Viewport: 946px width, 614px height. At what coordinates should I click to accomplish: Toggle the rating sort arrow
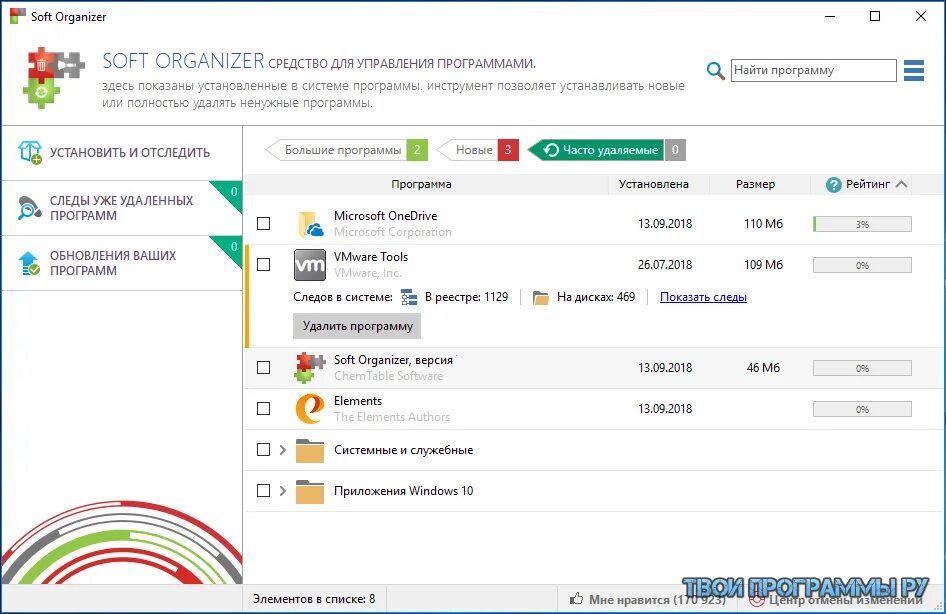pyautogui.click(x=901, y=185)
